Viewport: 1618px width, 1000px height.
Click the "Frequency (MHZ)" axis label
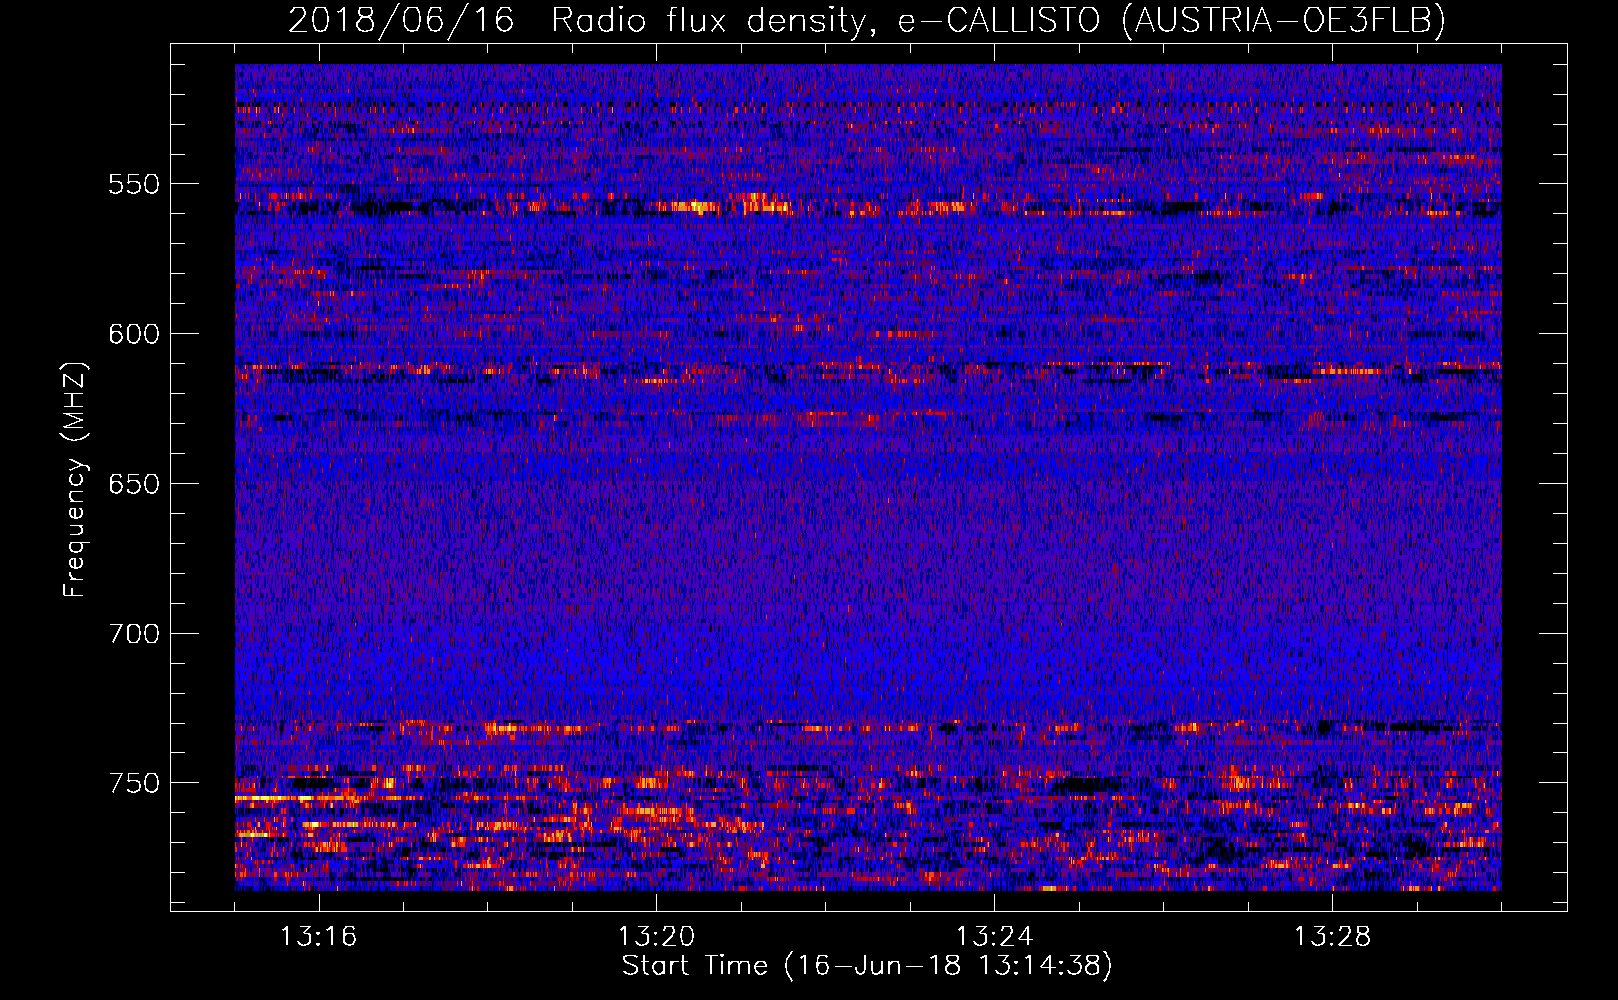point(75,479)
